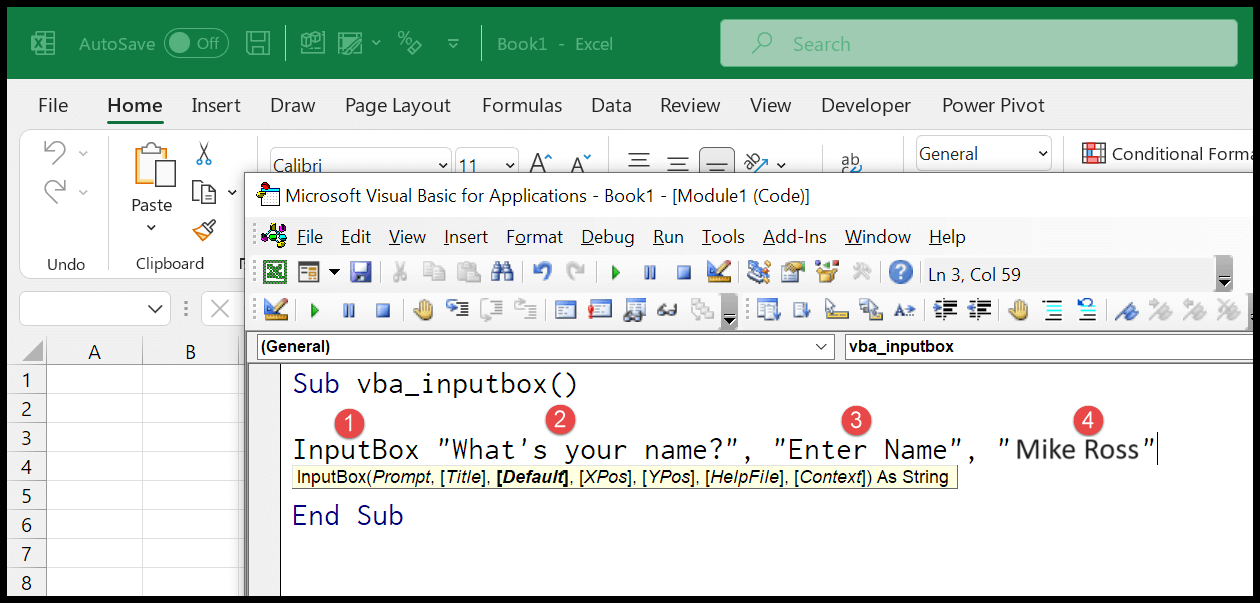Viewport: 1260px width, 603px height.
Task: Pause code execution with the Break icon
Action: pos(651,272)
